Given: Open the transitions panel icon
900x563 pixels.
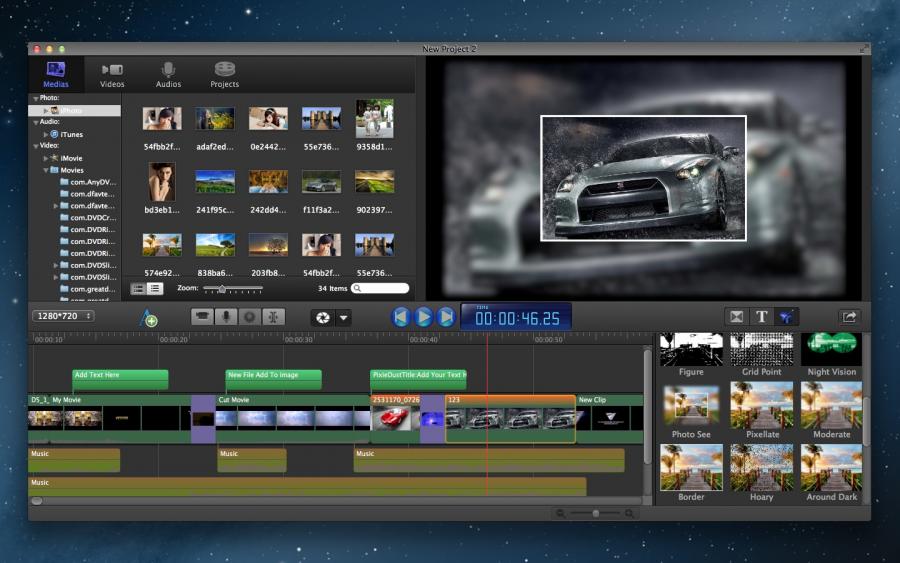Looking at the screenshot, I should pyautogui.click(x=736, y=317).
